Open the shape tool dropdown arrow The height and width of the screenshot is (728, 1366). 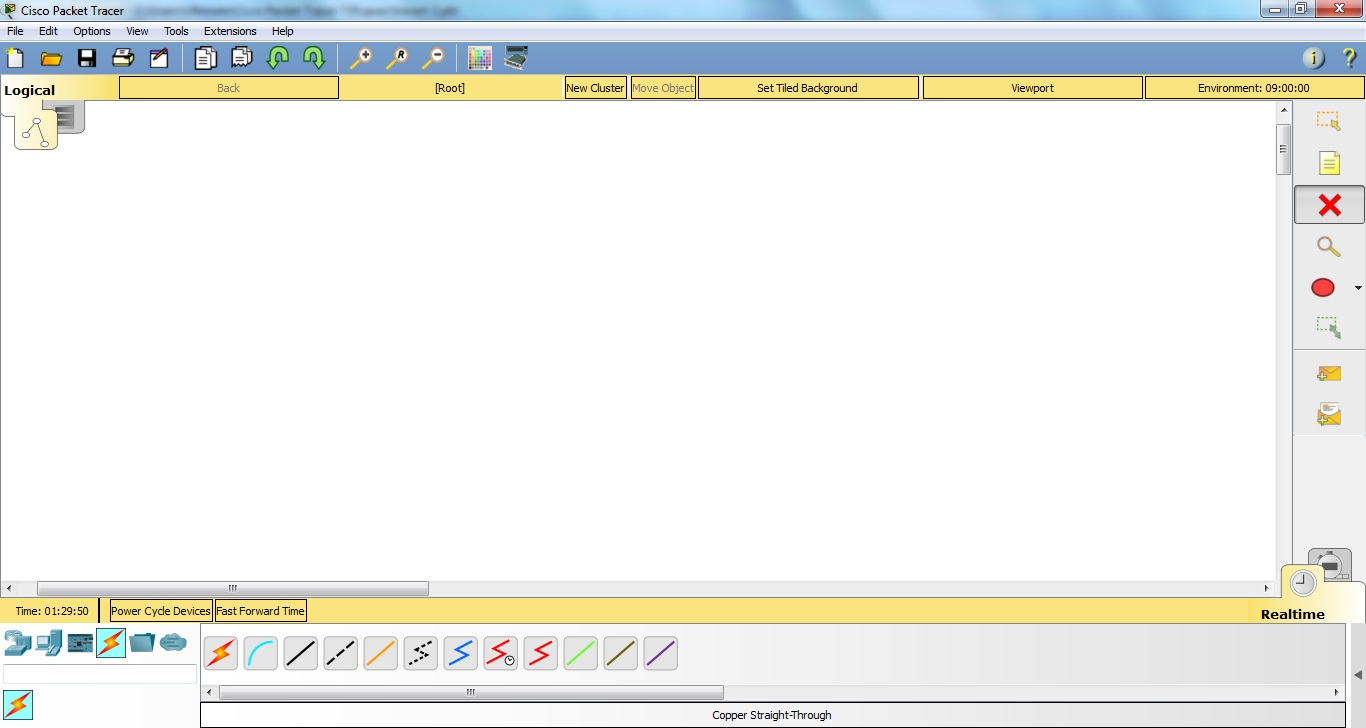pyautogui.click(x=1358, y=288)
